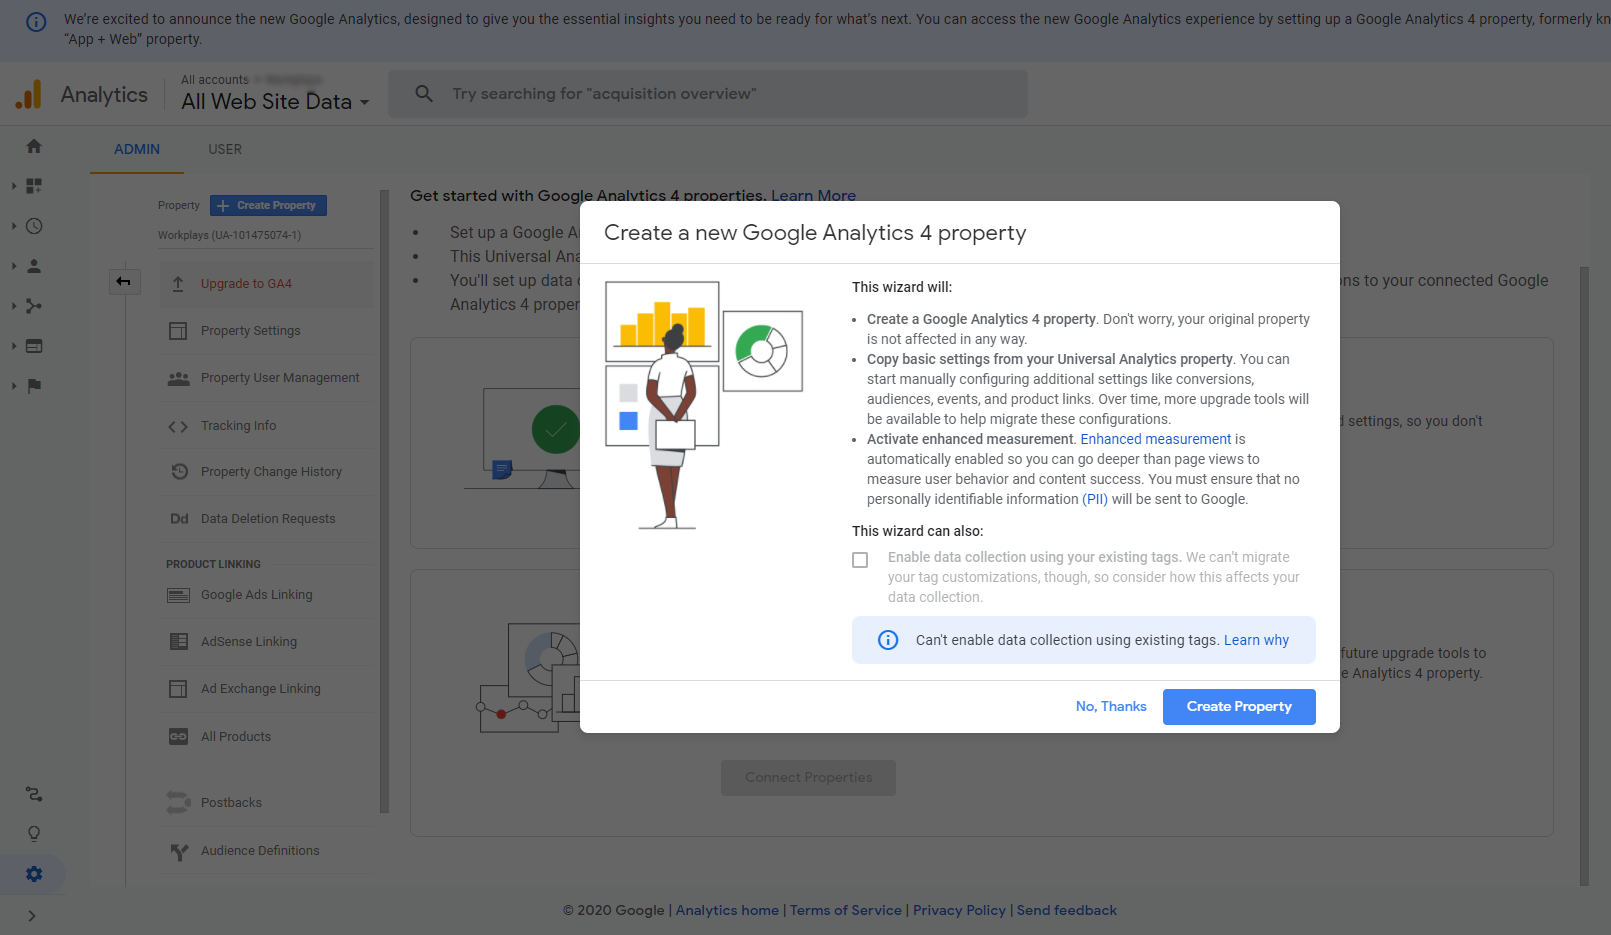Open the Realtime clock icon in sidebar
This screenshot has width=1611, height=935.
34,226
